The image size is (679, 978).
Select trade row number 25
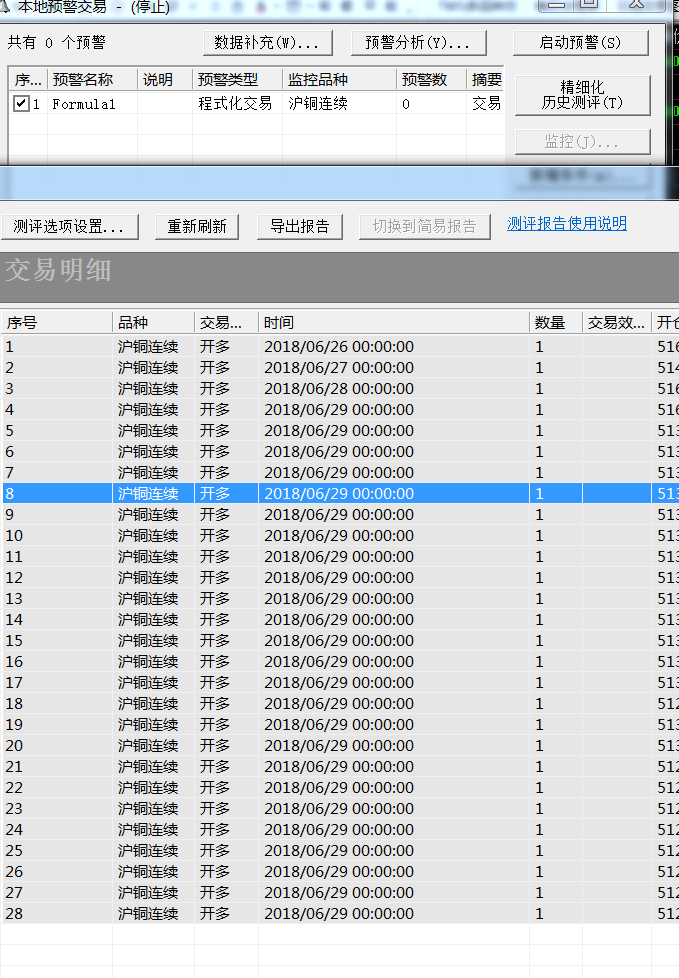pos(339,851)
